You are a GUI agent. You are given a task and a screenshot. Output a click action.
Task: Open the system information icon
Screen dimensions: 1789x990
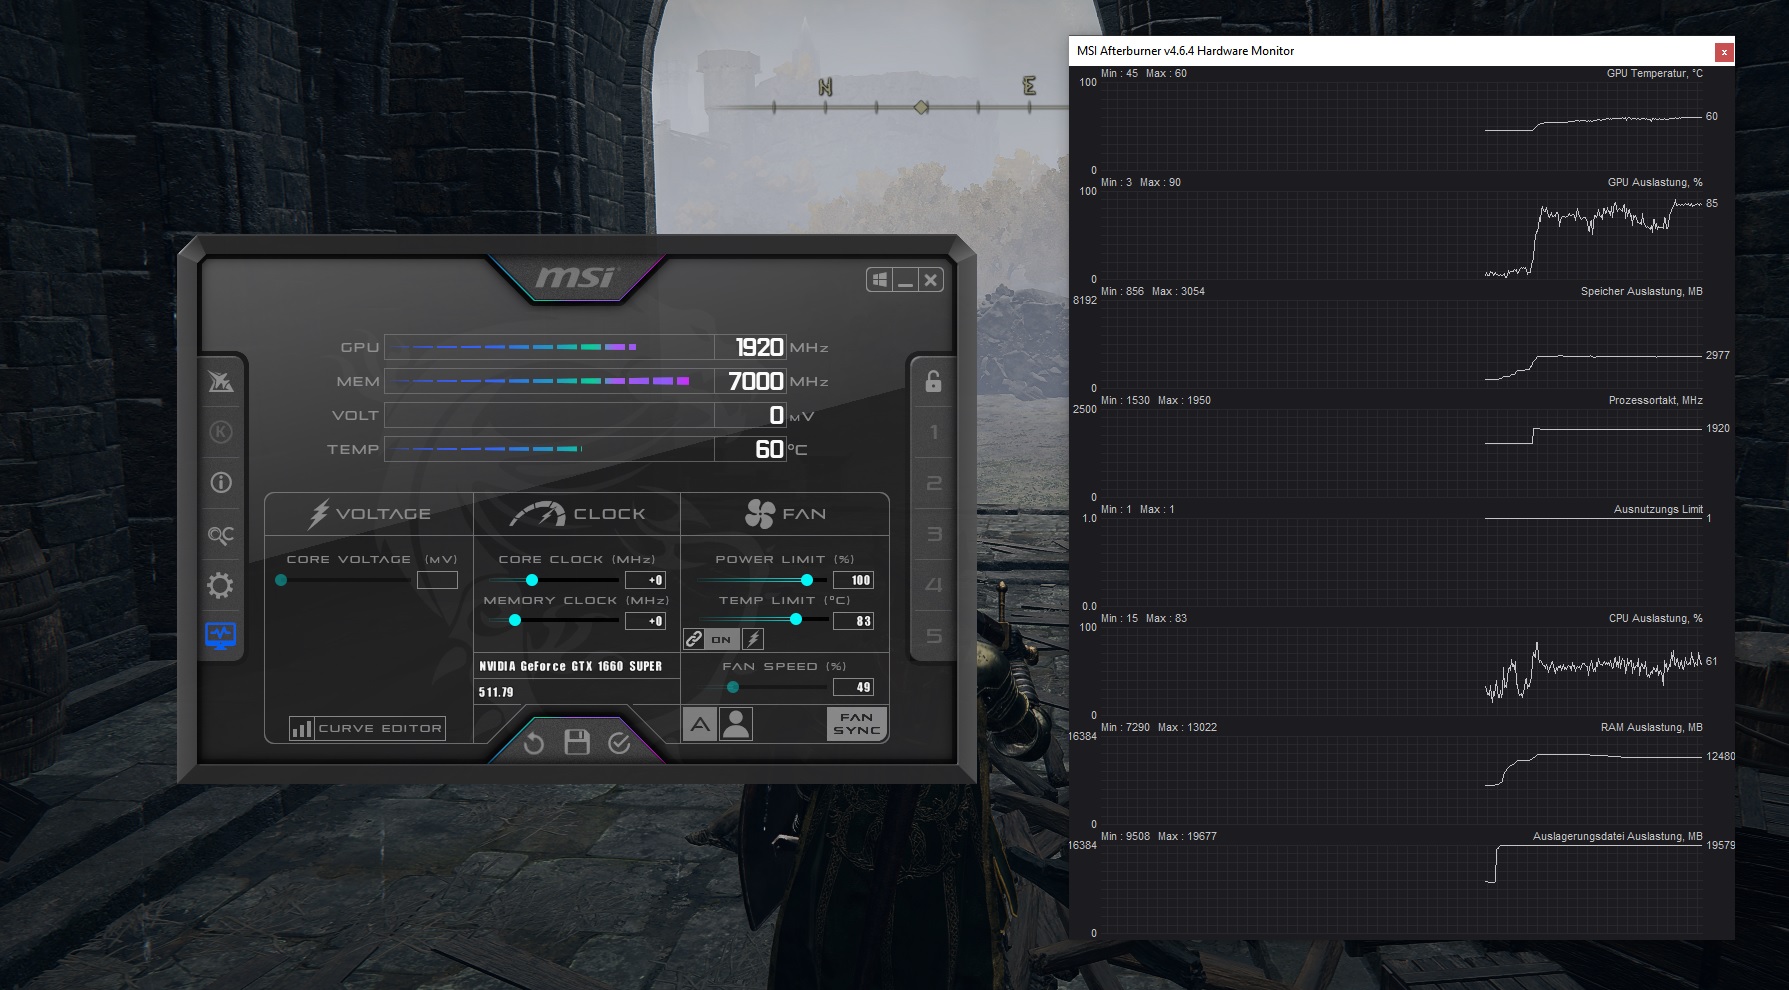click(221, 483)
